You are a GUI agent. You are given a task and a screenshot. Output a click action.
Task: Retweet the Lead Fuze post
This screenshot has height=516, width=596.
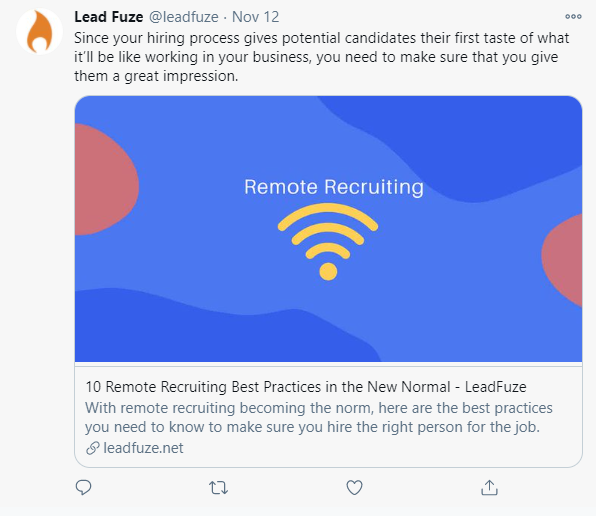click(219, 488)
